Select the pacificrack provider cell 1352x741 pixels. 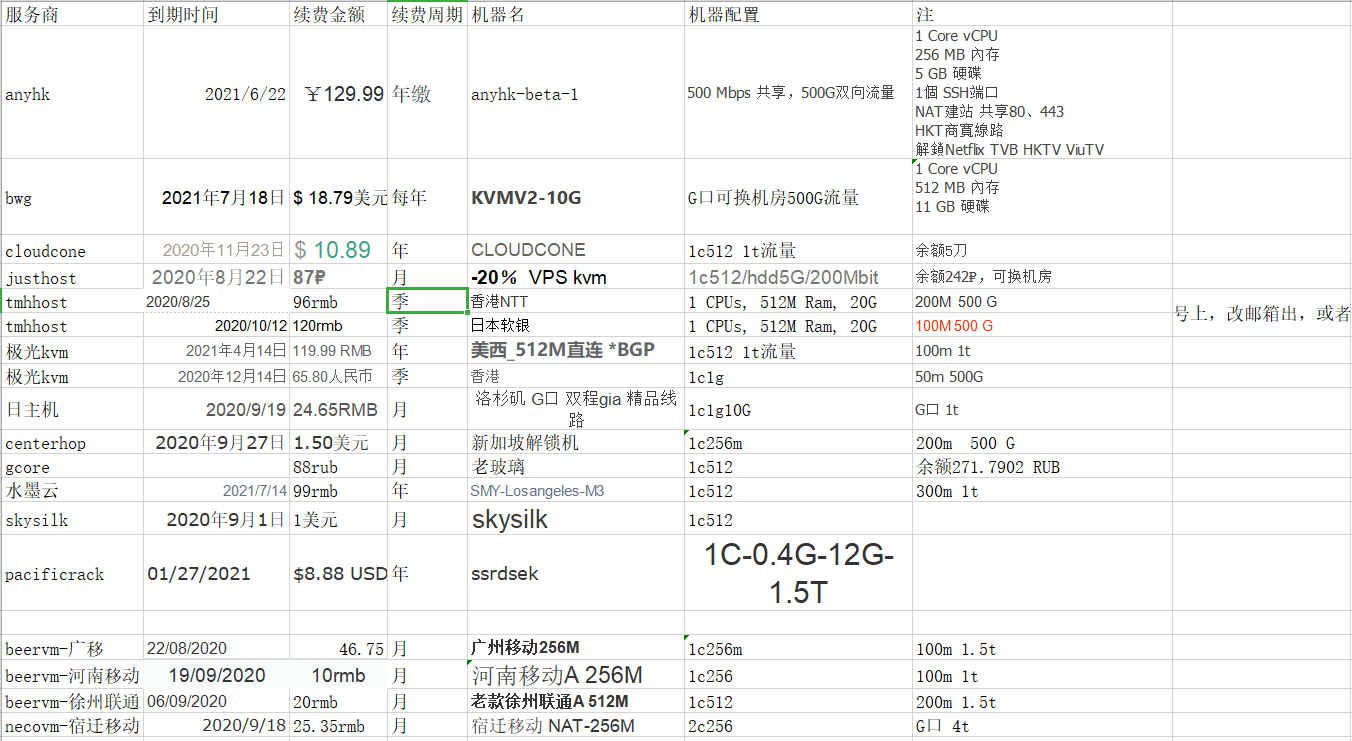pos(72,574)
